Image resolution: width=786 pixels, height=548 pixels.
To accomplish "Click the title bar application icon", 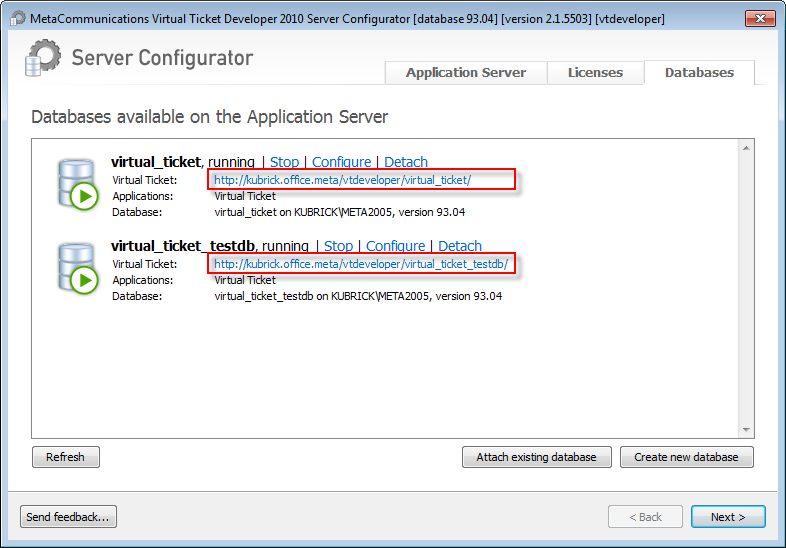I will tap(18, 19).
